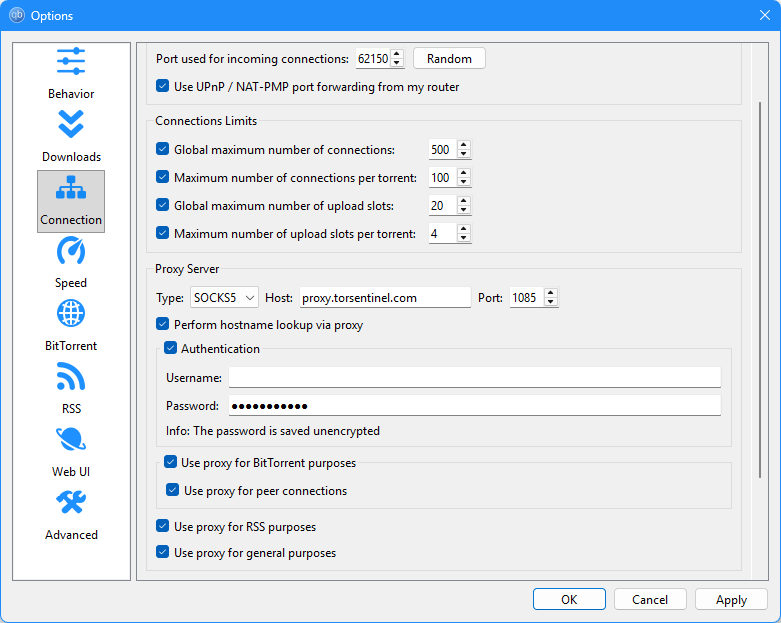Select the Connection network icon

(x=71, y=188)
